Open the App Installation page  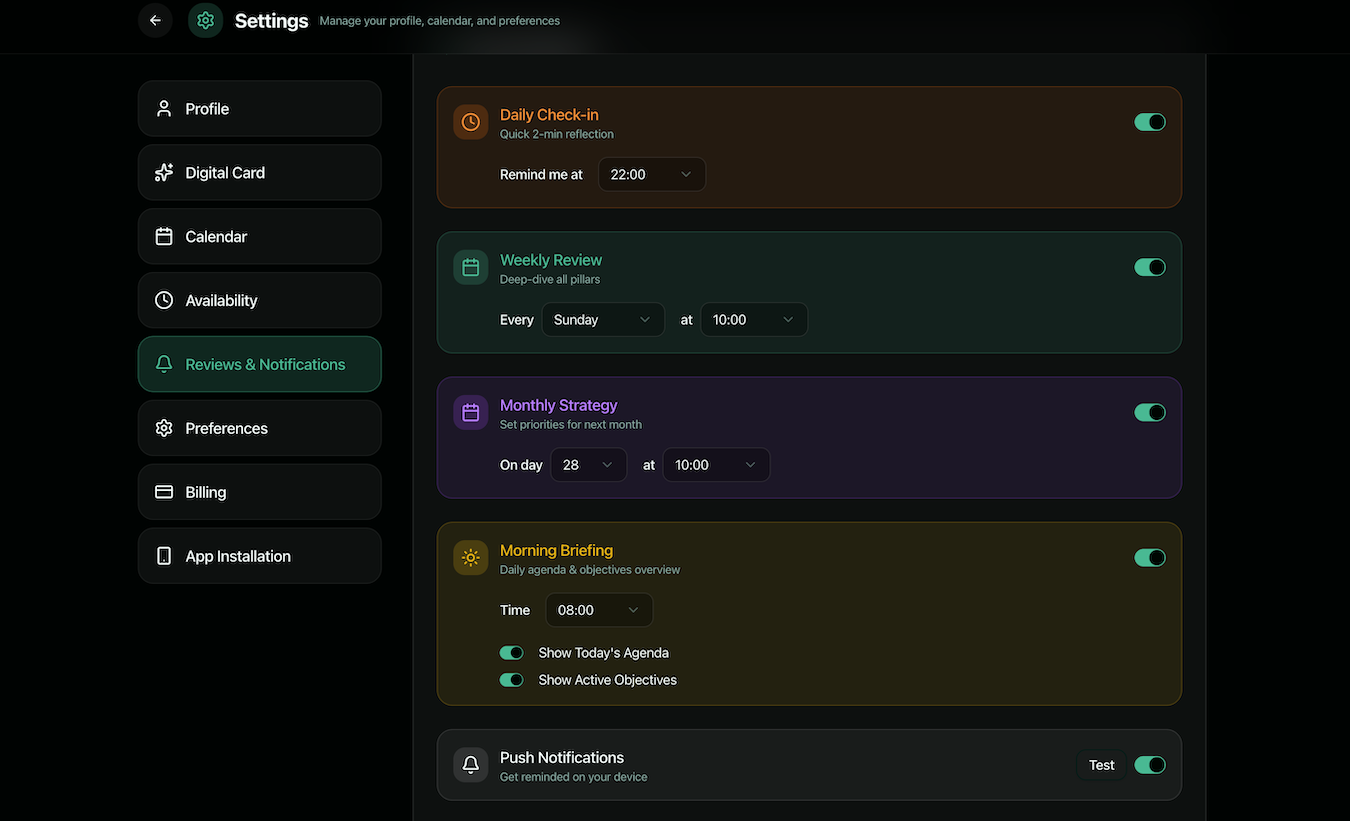(x=259, y=556)
